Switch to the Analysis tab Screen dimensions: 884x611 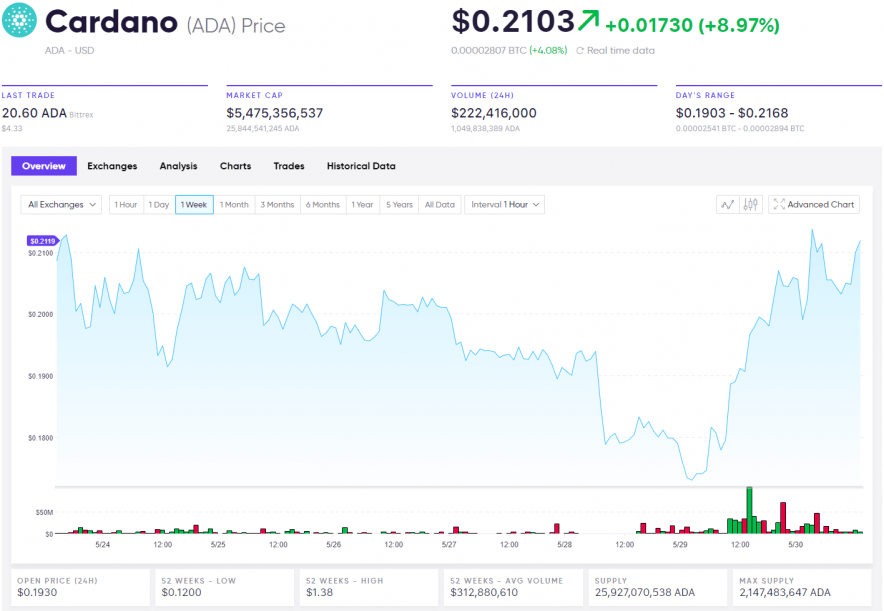click(177, 166)
